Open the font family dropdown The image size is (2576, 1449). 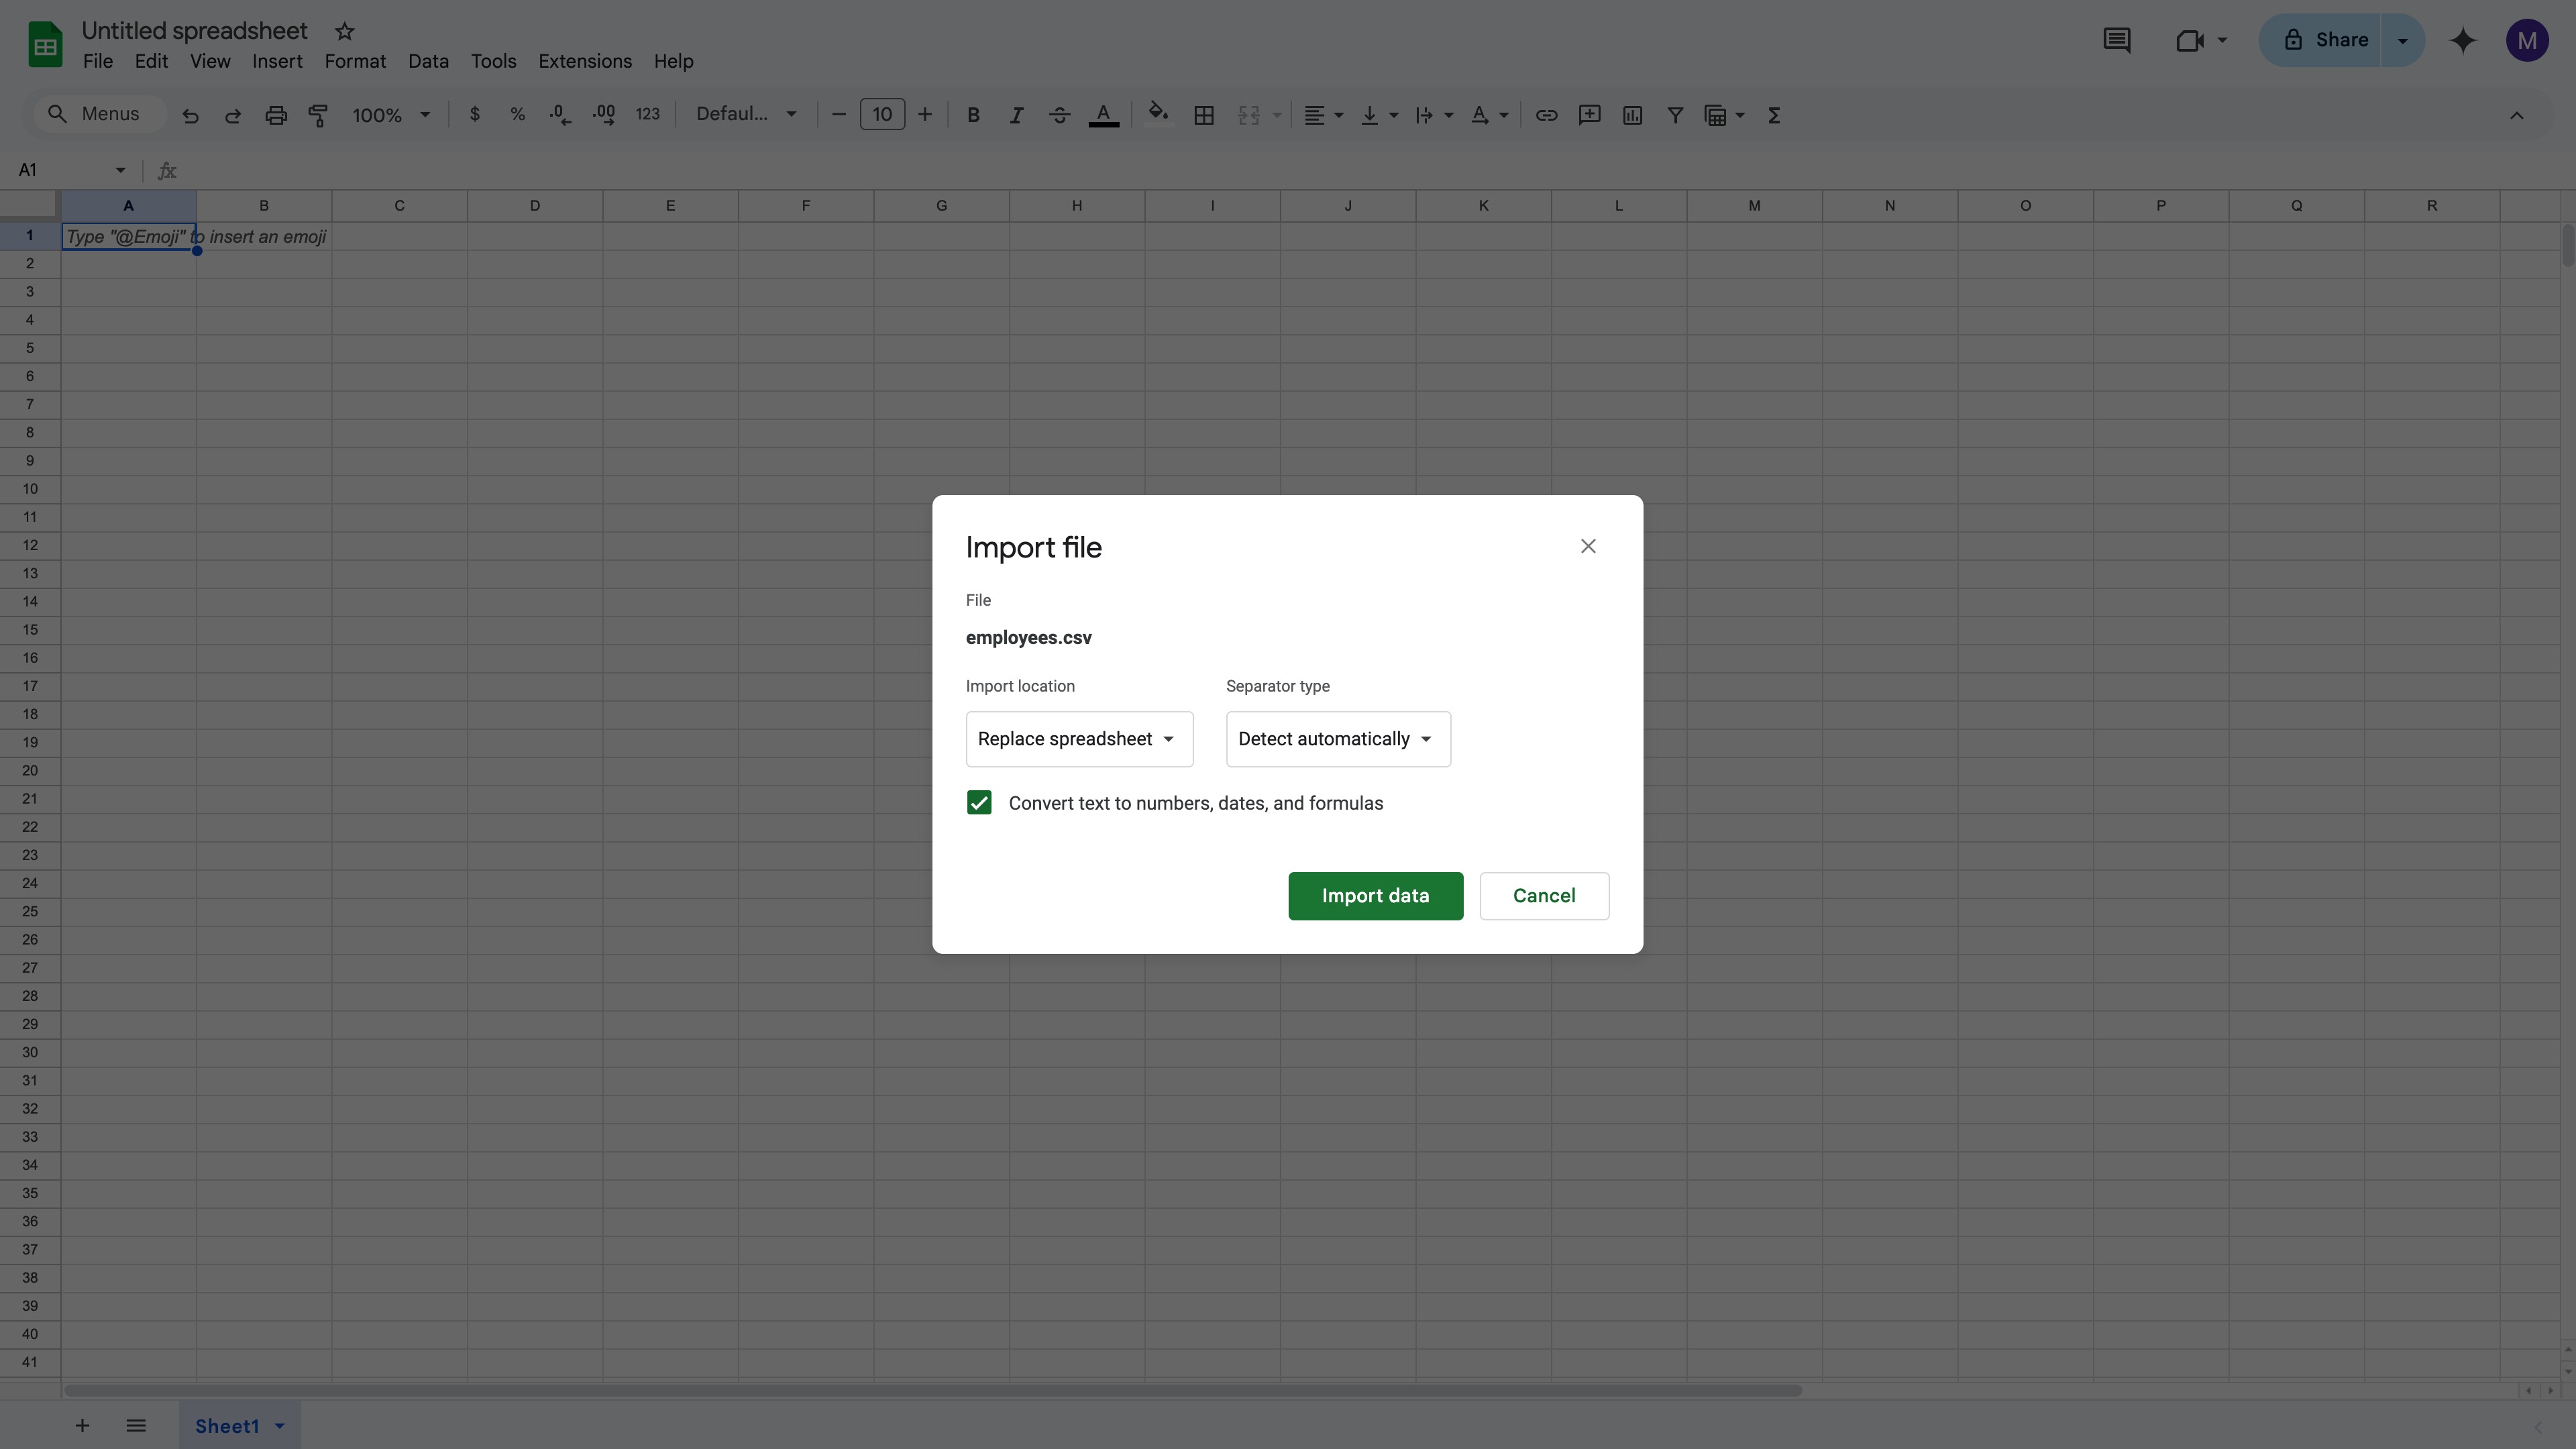click(x=746, y=114)
